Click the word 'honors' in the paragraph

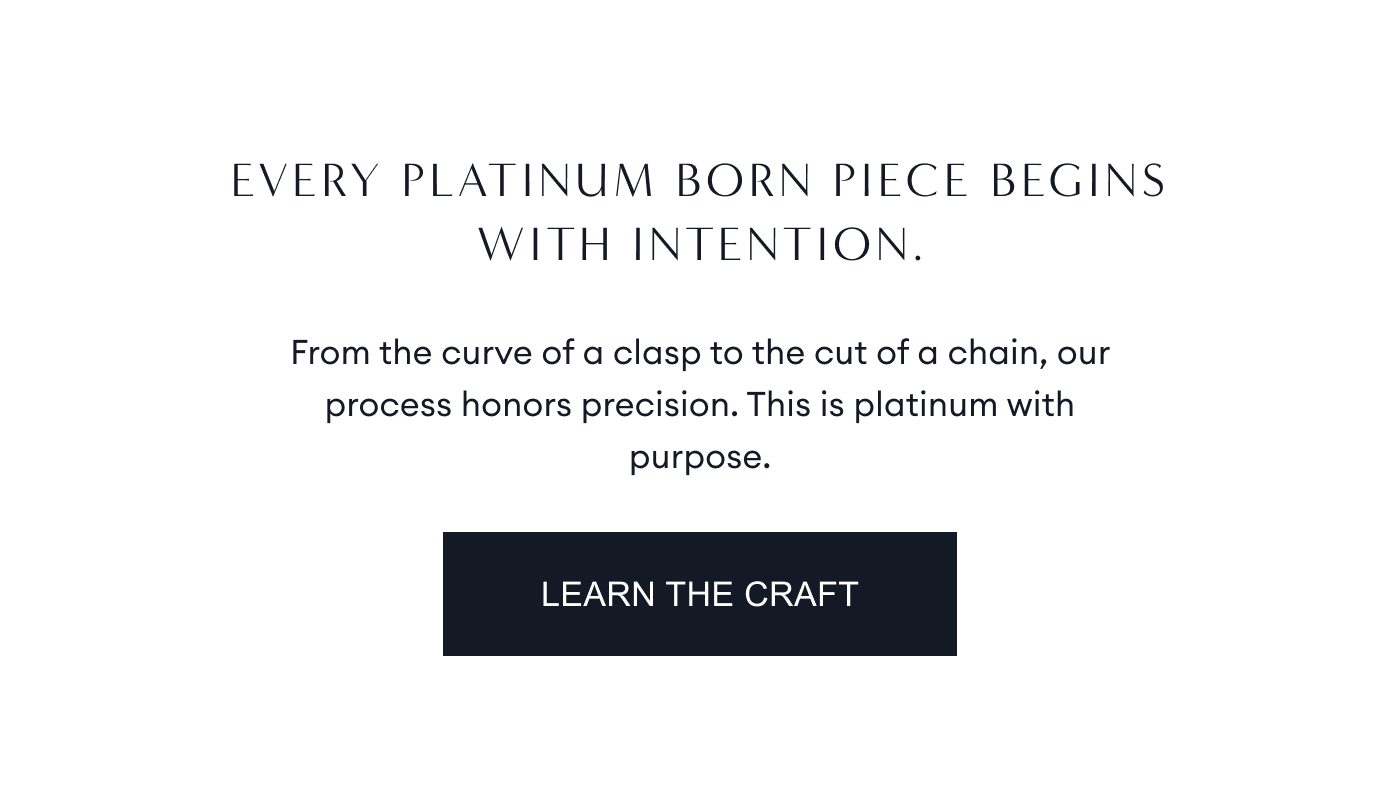point(516,405)
